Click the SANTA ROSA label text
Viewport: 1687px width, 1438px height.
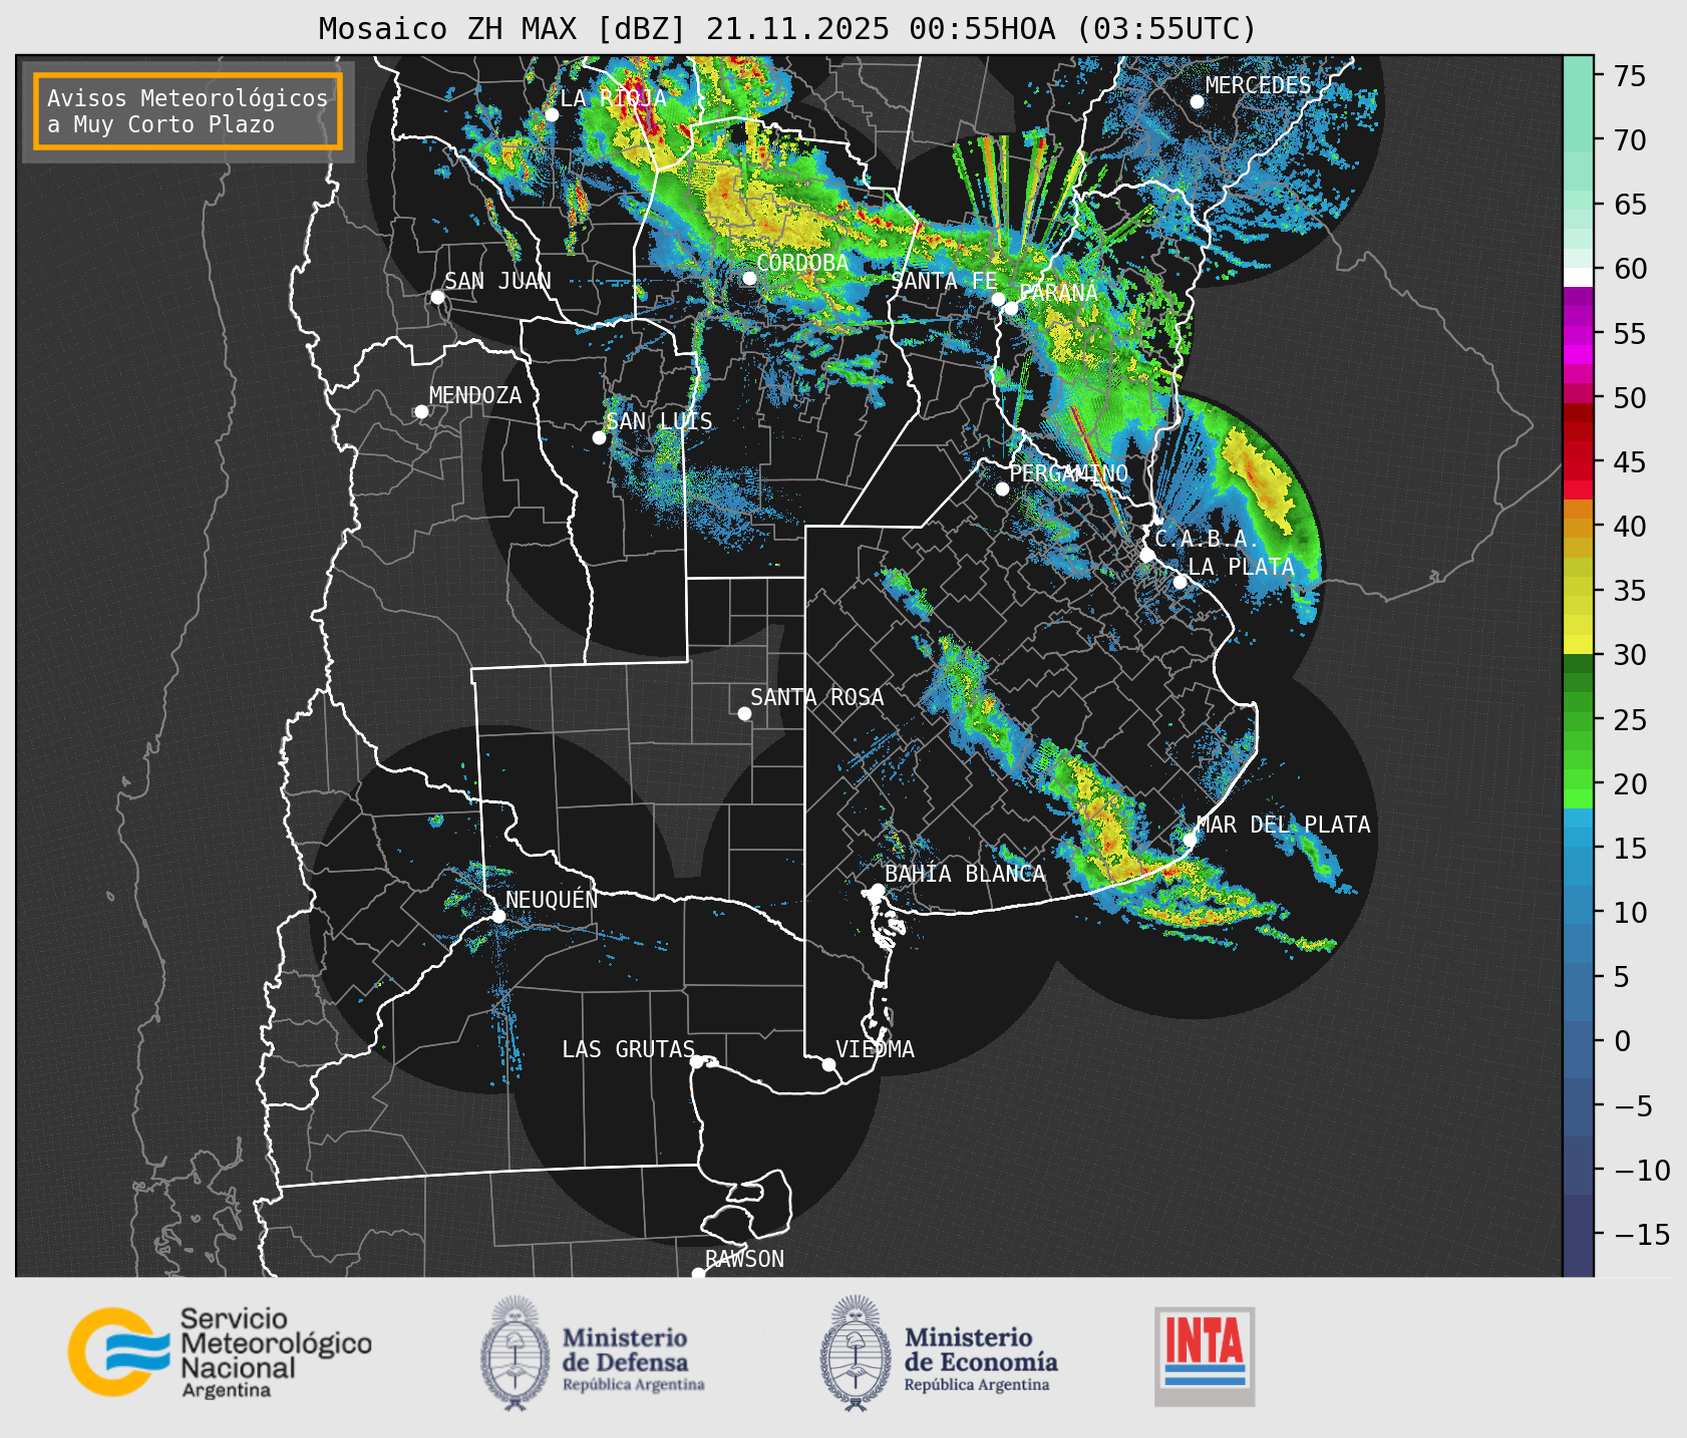coord(817,697)
